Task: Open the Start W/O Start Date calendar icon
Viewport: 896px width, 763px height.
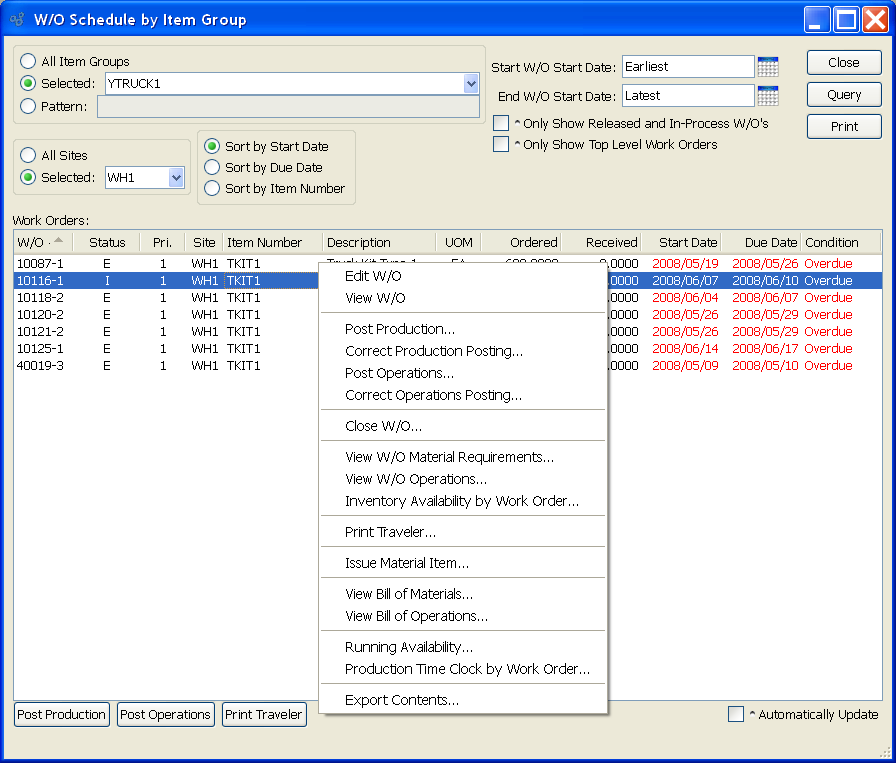Action: pos(767,67)
